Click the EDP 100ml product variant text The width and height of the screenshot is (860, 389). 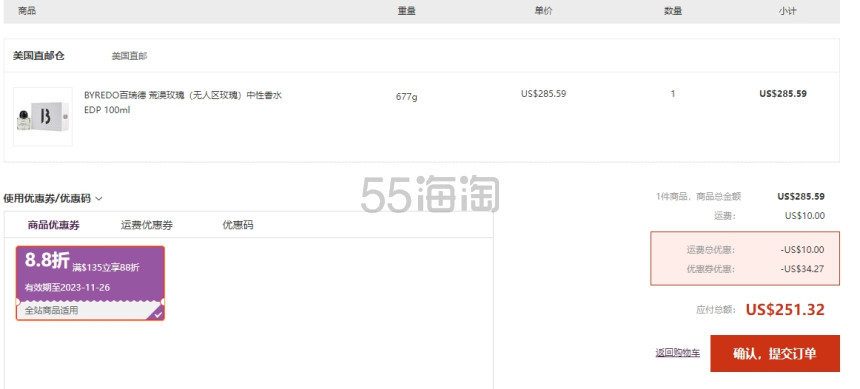click(107, 110)
